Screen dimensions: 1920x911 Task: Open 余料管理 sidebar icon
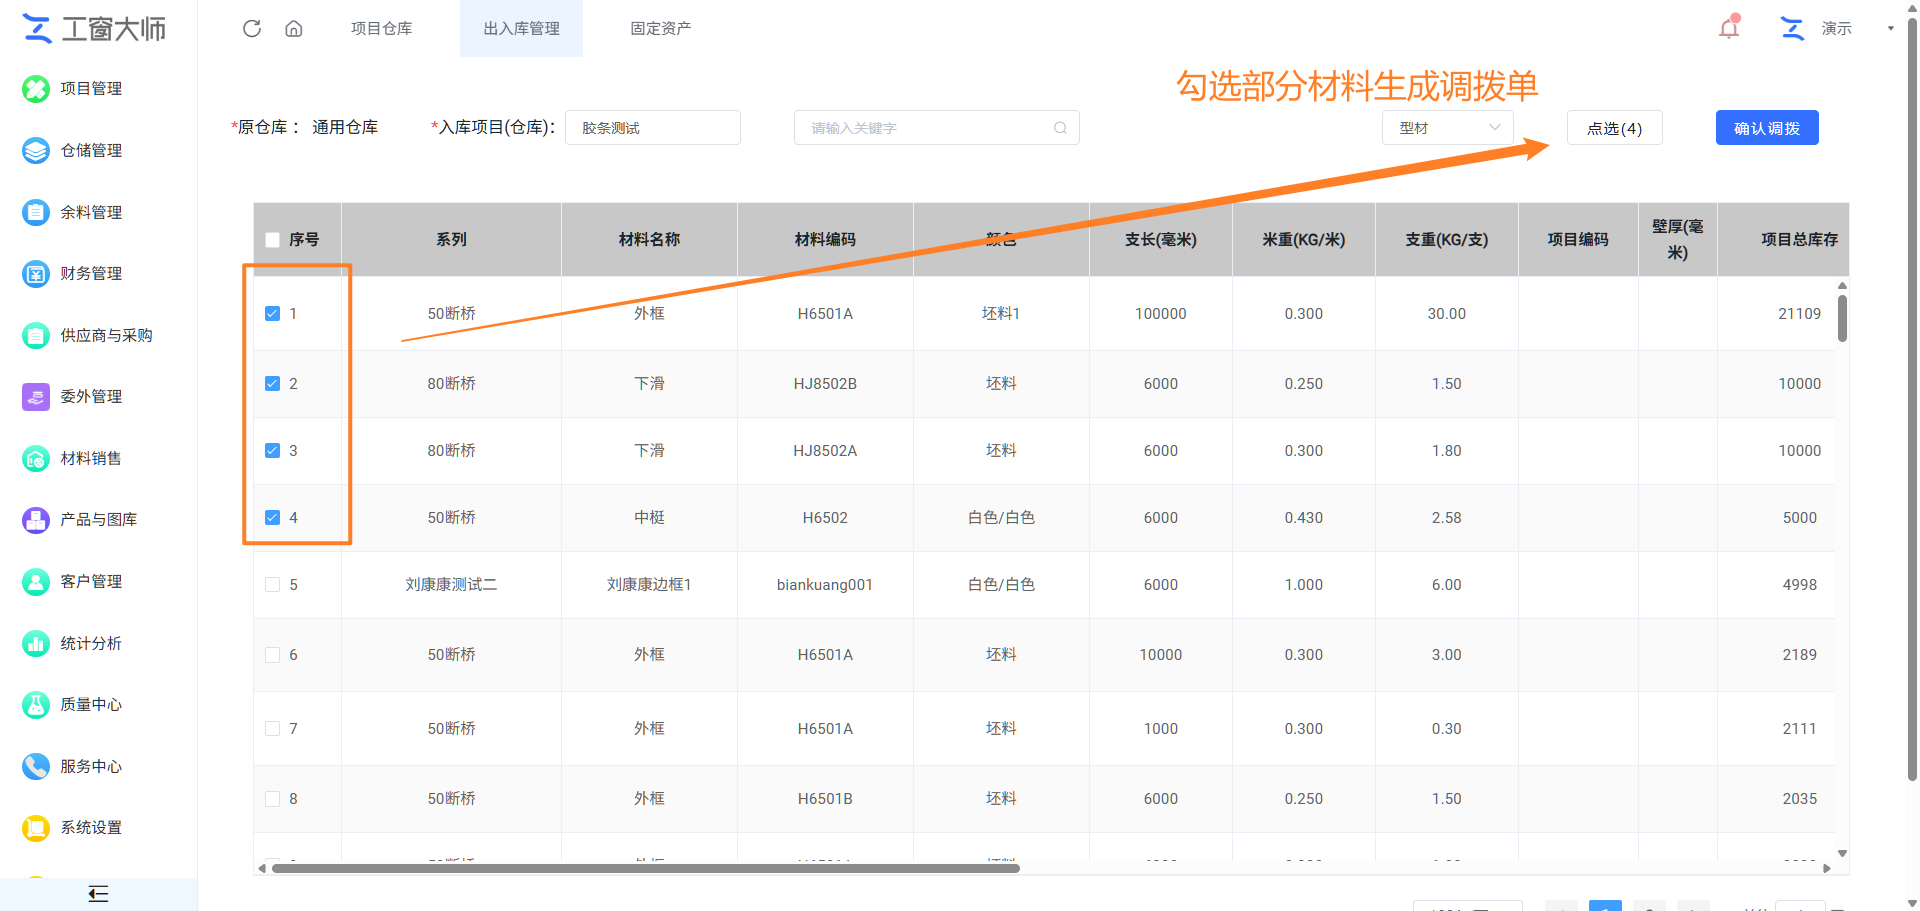click(36, 212)
